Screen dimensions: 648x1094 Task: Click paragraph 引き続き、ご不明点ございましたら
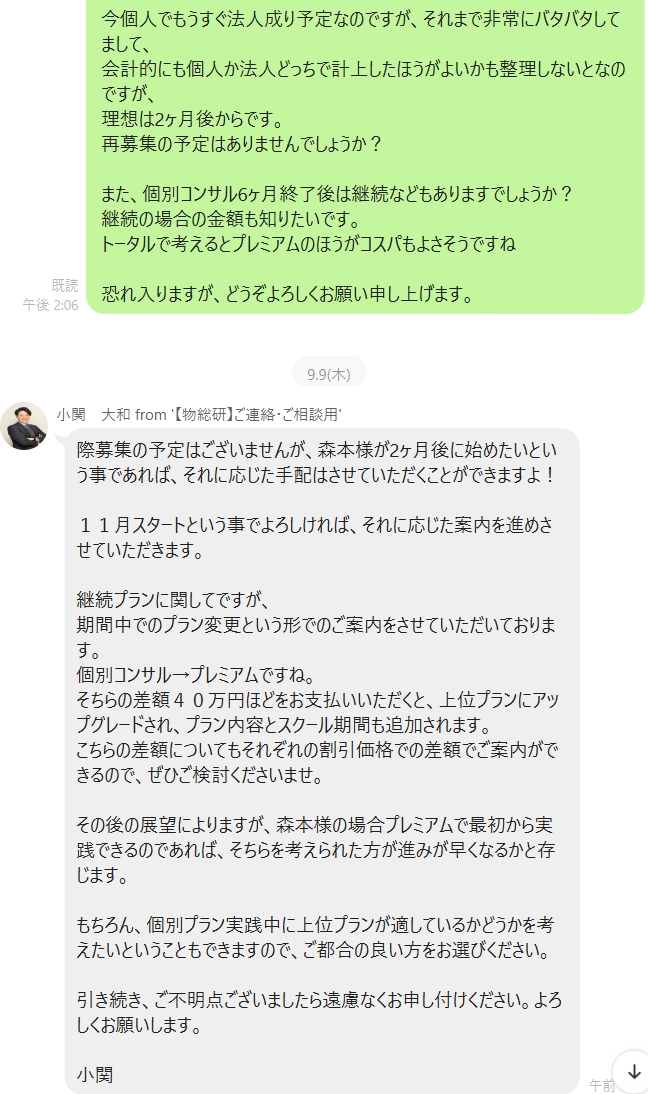tap(319, 1012)
